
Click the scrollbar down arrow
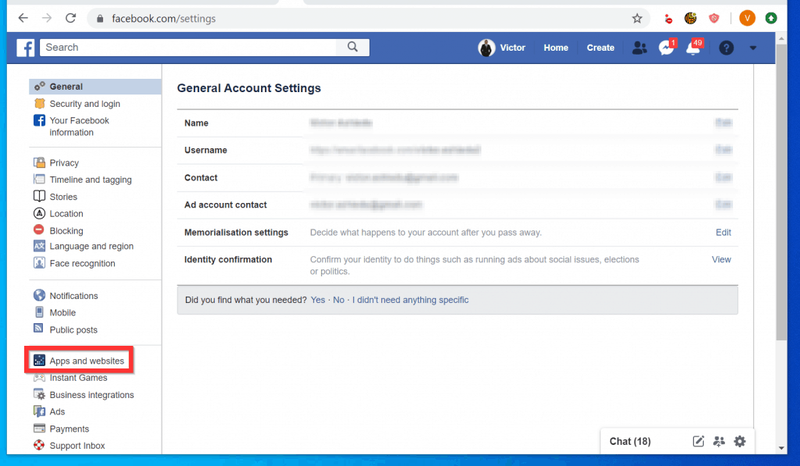[x=781, y=448]
